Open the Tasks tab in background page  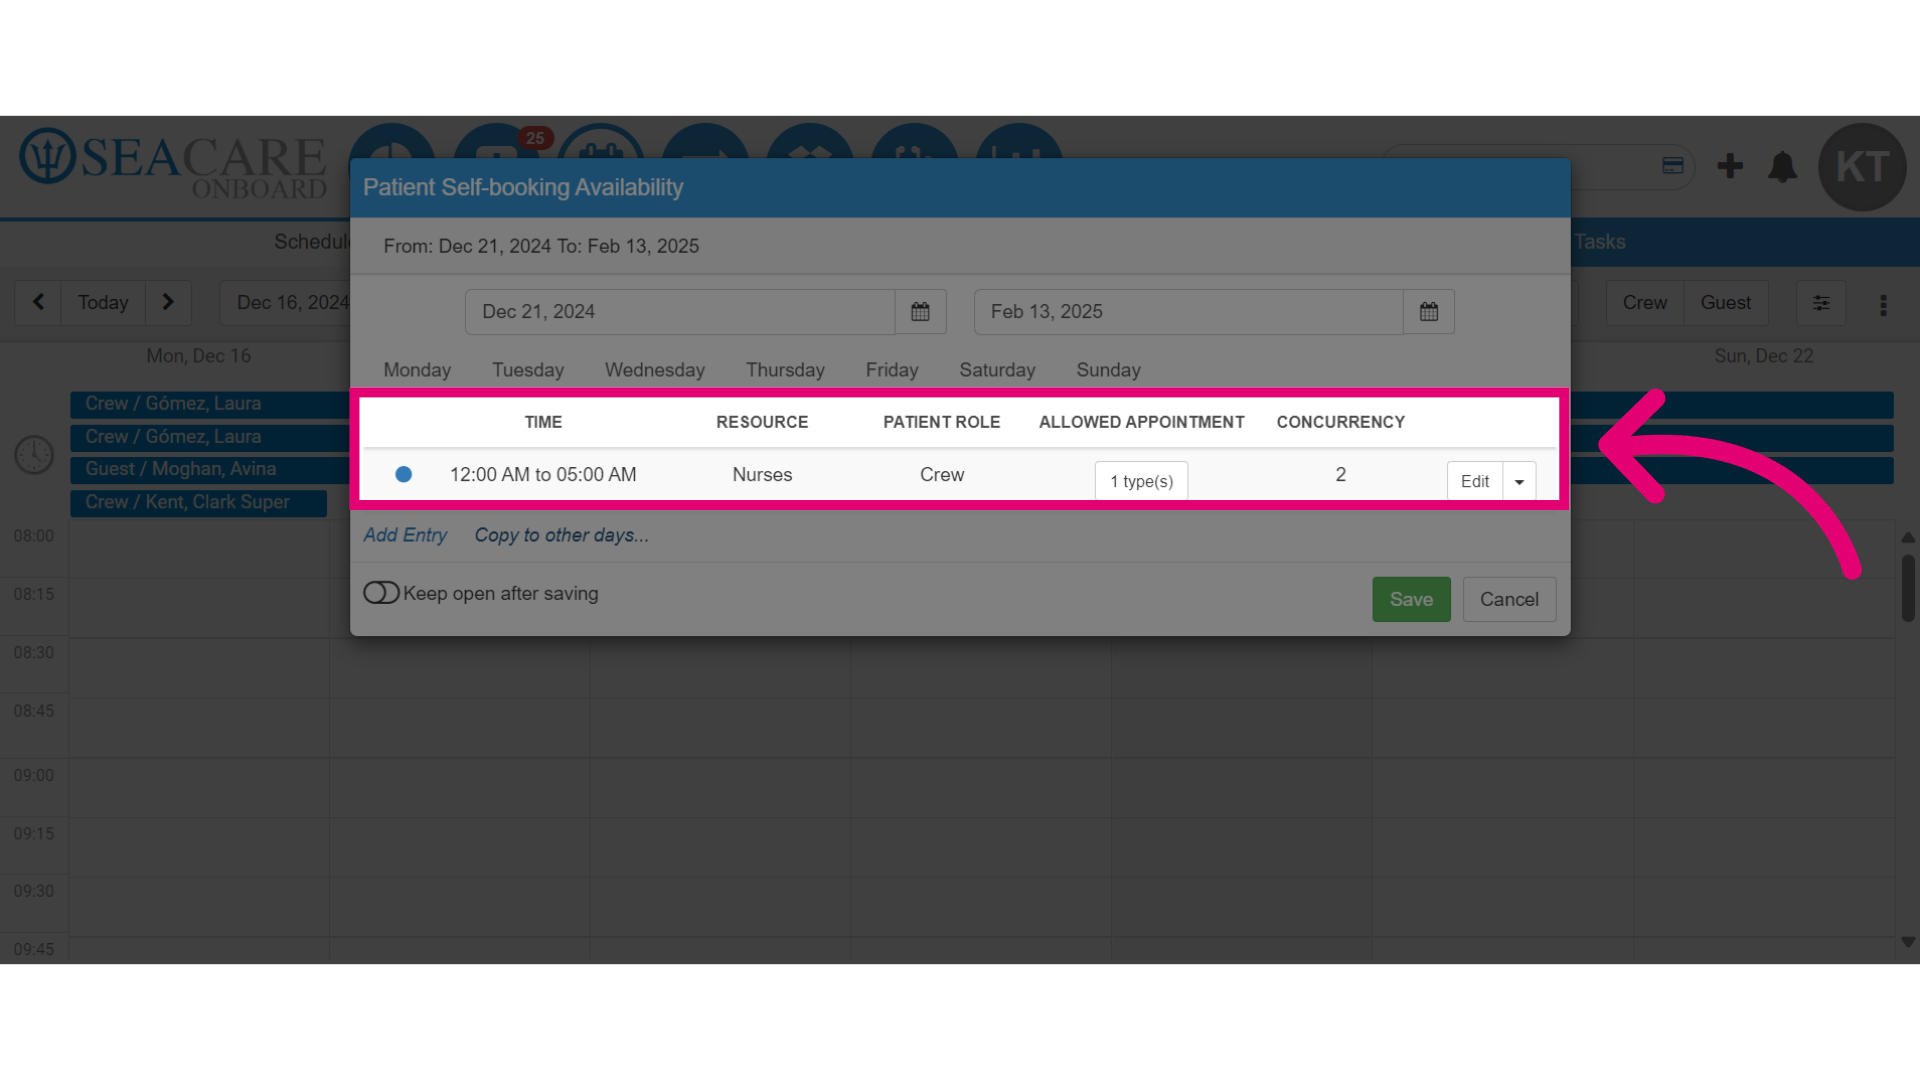click(x=1599, y=242)
